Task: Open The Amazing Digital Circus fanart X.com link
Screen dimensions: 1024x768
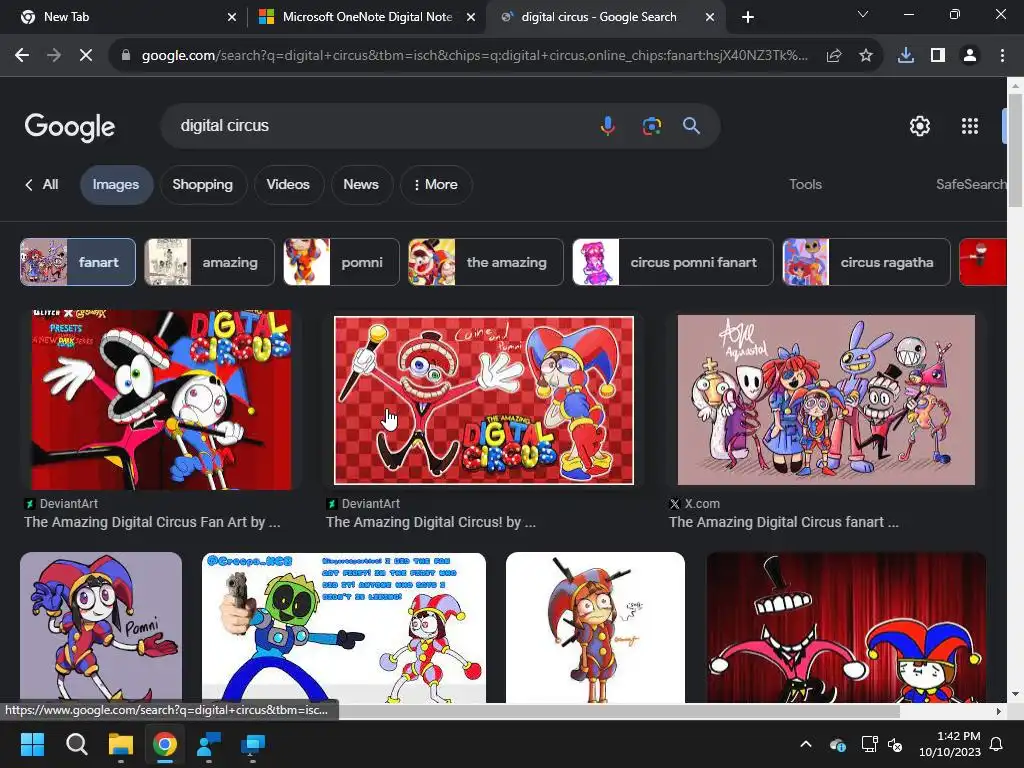Action: tap(784, 522)
